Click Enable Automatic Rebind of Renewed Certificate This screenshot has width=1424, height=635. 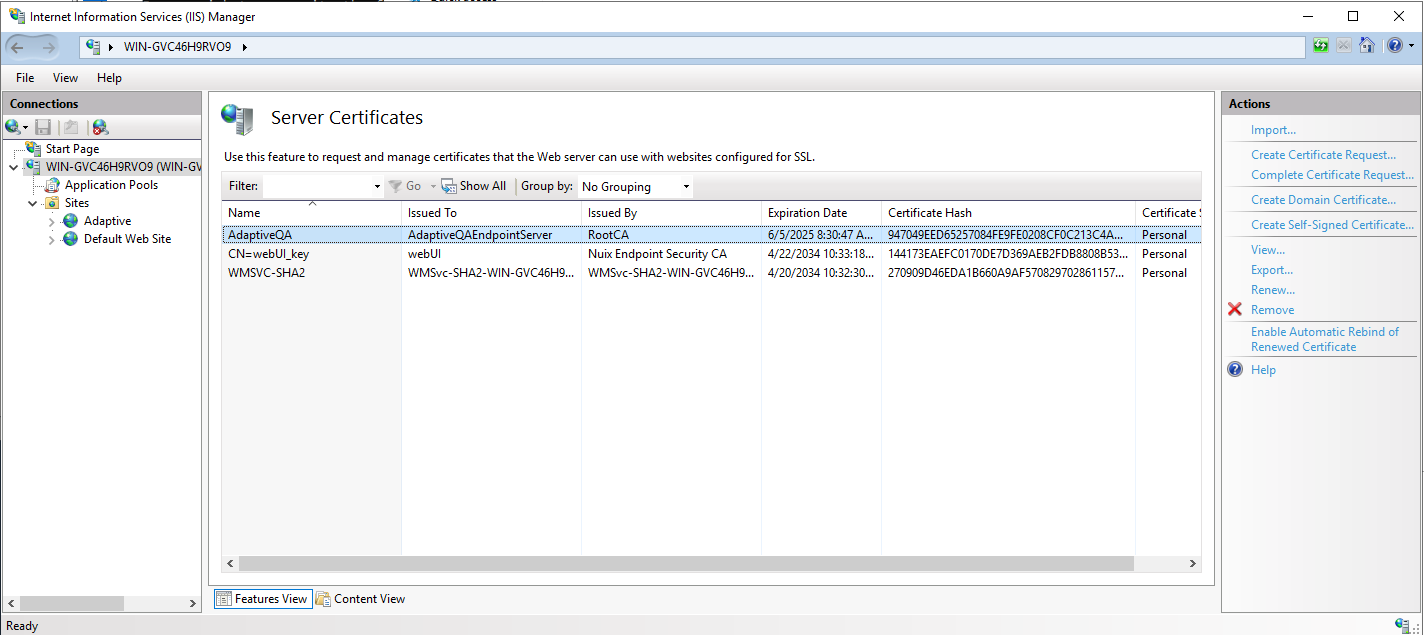click(1325, 339)
